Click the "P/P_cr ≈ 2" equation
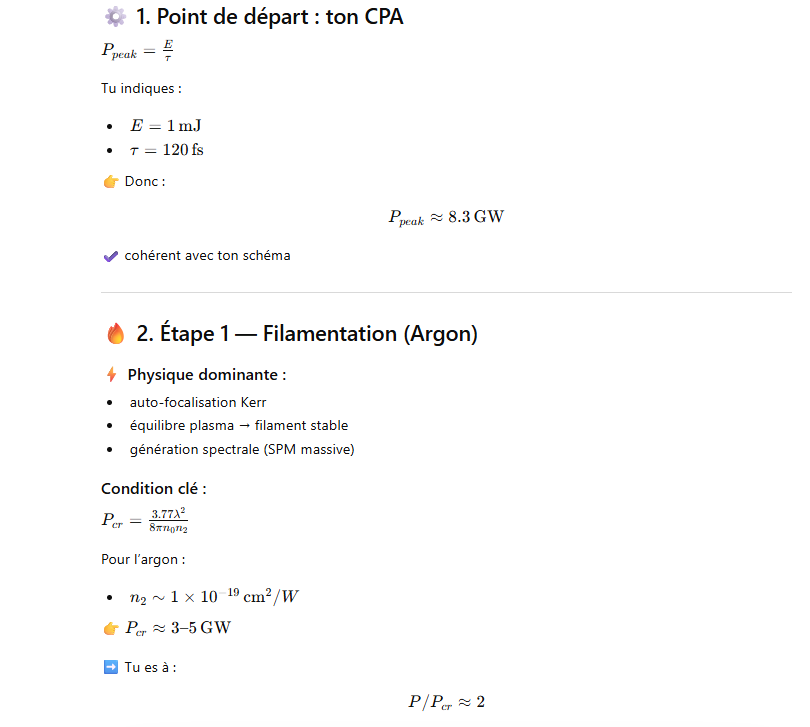The width and height of the screenshot is (810, 727). 446,702
